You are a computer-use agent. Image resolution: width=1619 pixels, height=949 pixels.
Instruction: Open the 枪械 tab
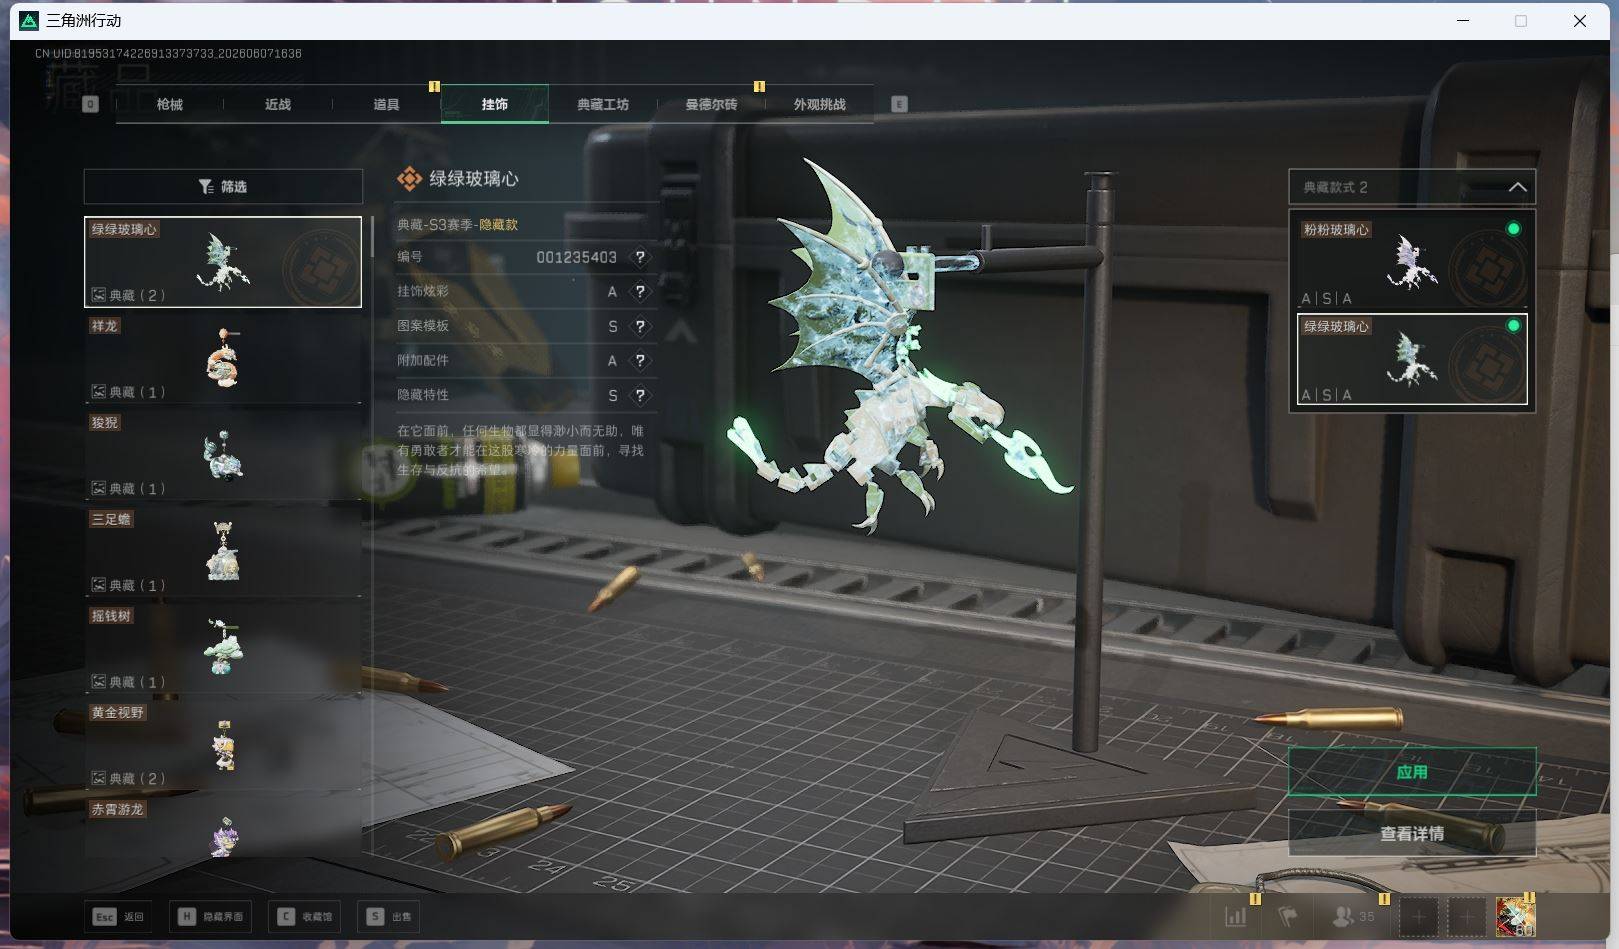coord(169,104)
